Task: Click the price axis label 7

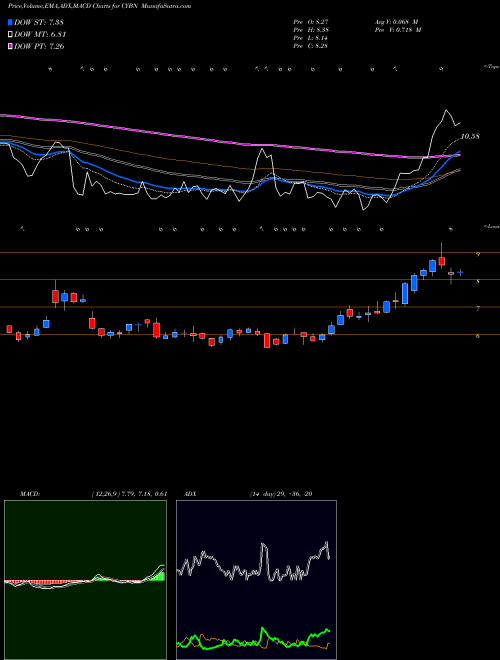Action: pos(478,309)
